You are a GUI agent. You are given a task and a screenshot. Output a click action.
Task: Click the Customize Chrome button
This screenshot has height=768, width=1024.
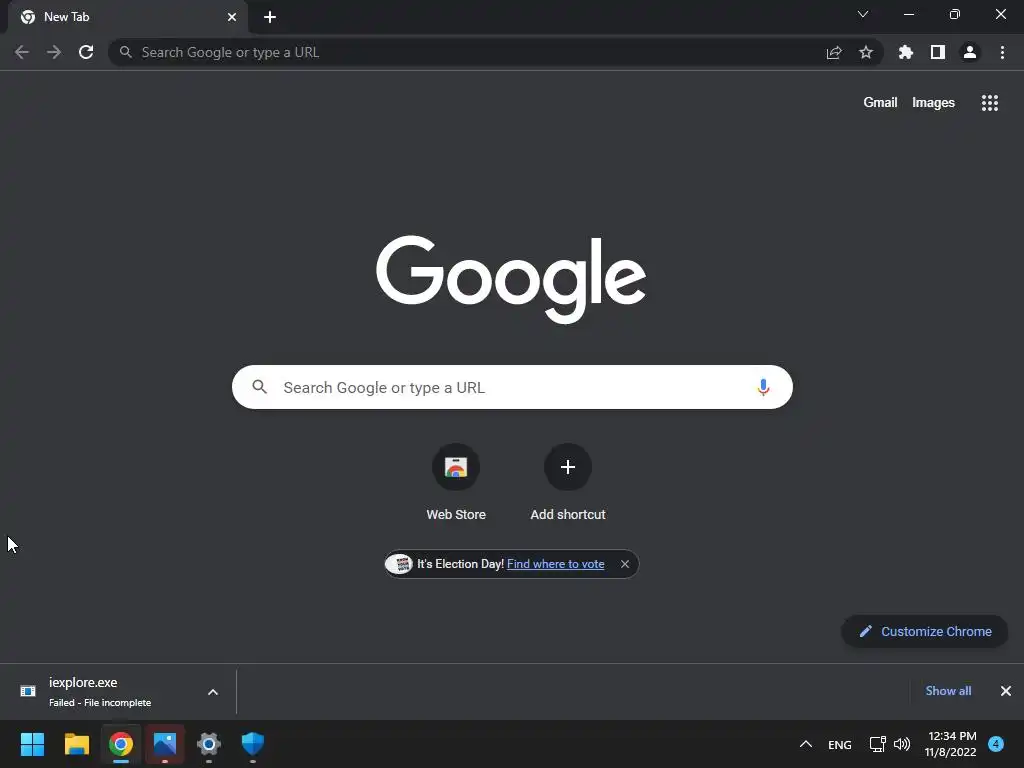coord(925,632)
